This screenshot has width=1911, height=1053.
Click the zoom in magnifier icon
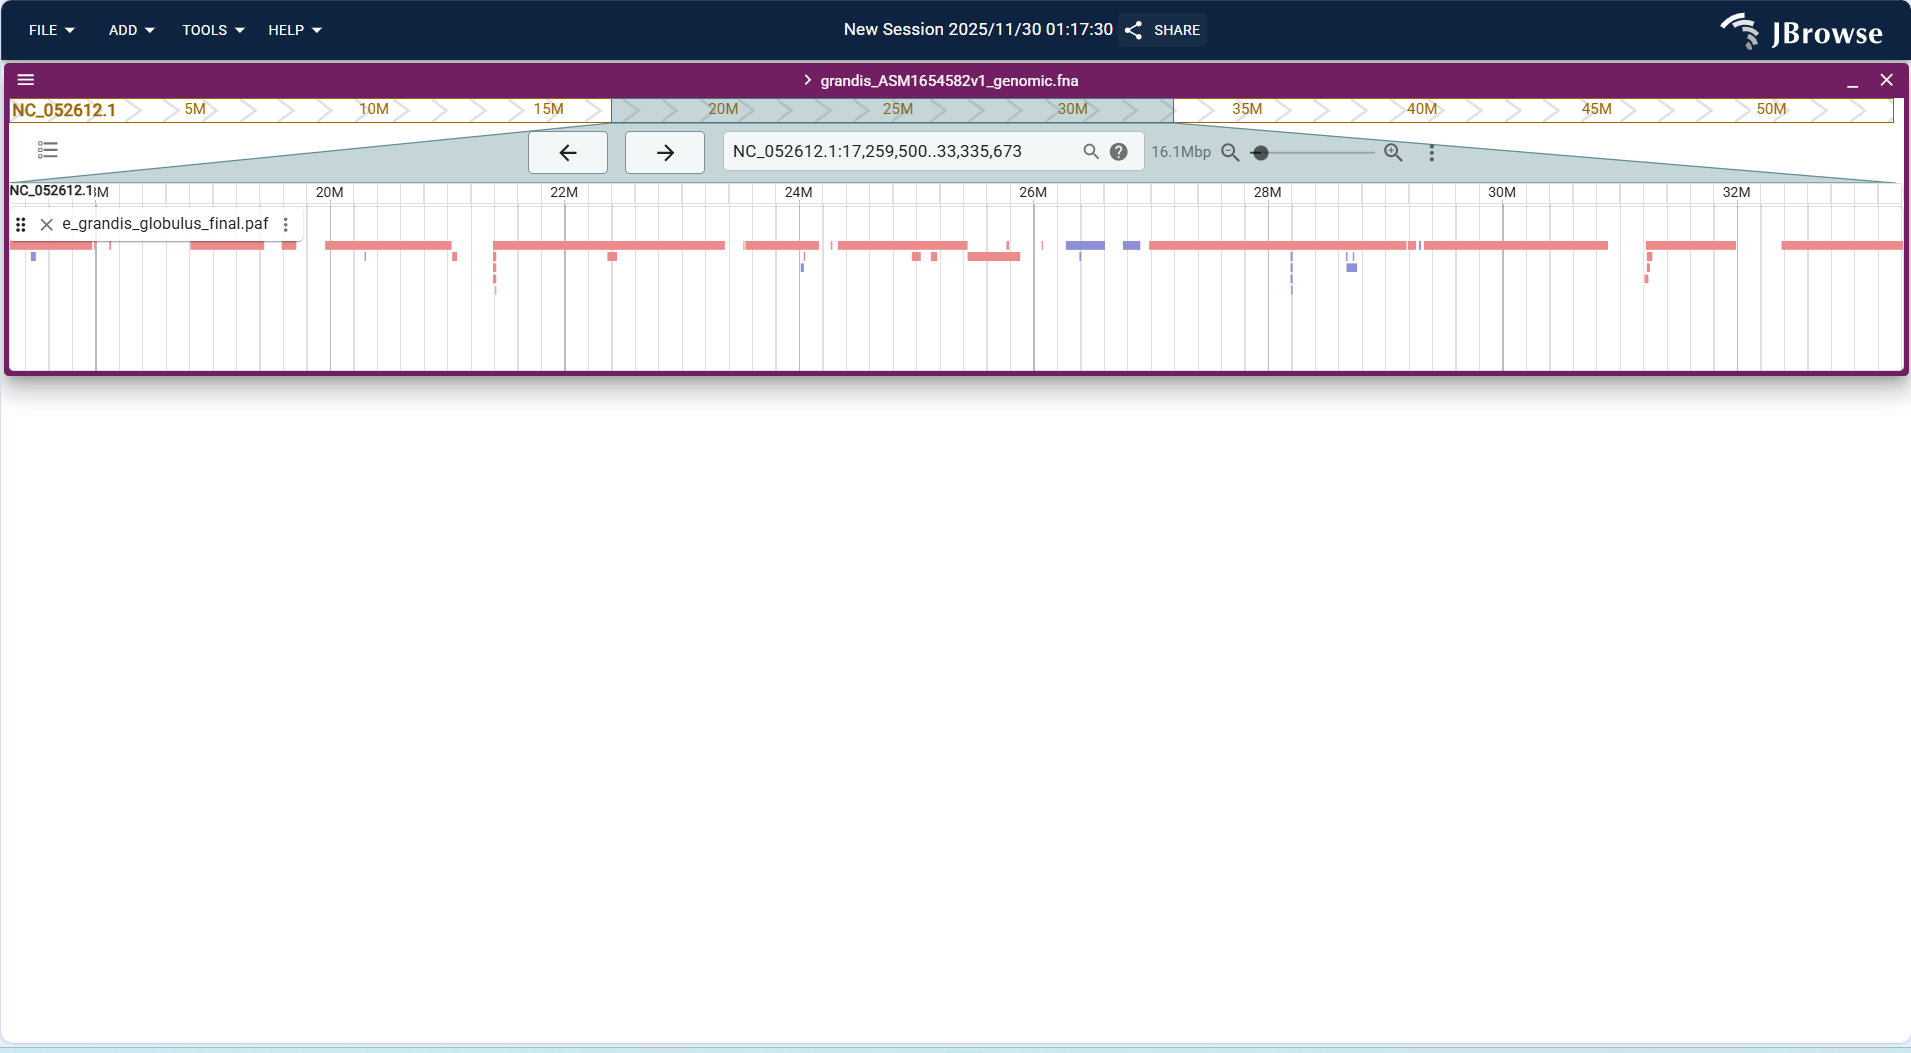pyautogui.click(x=1393, y=153)
